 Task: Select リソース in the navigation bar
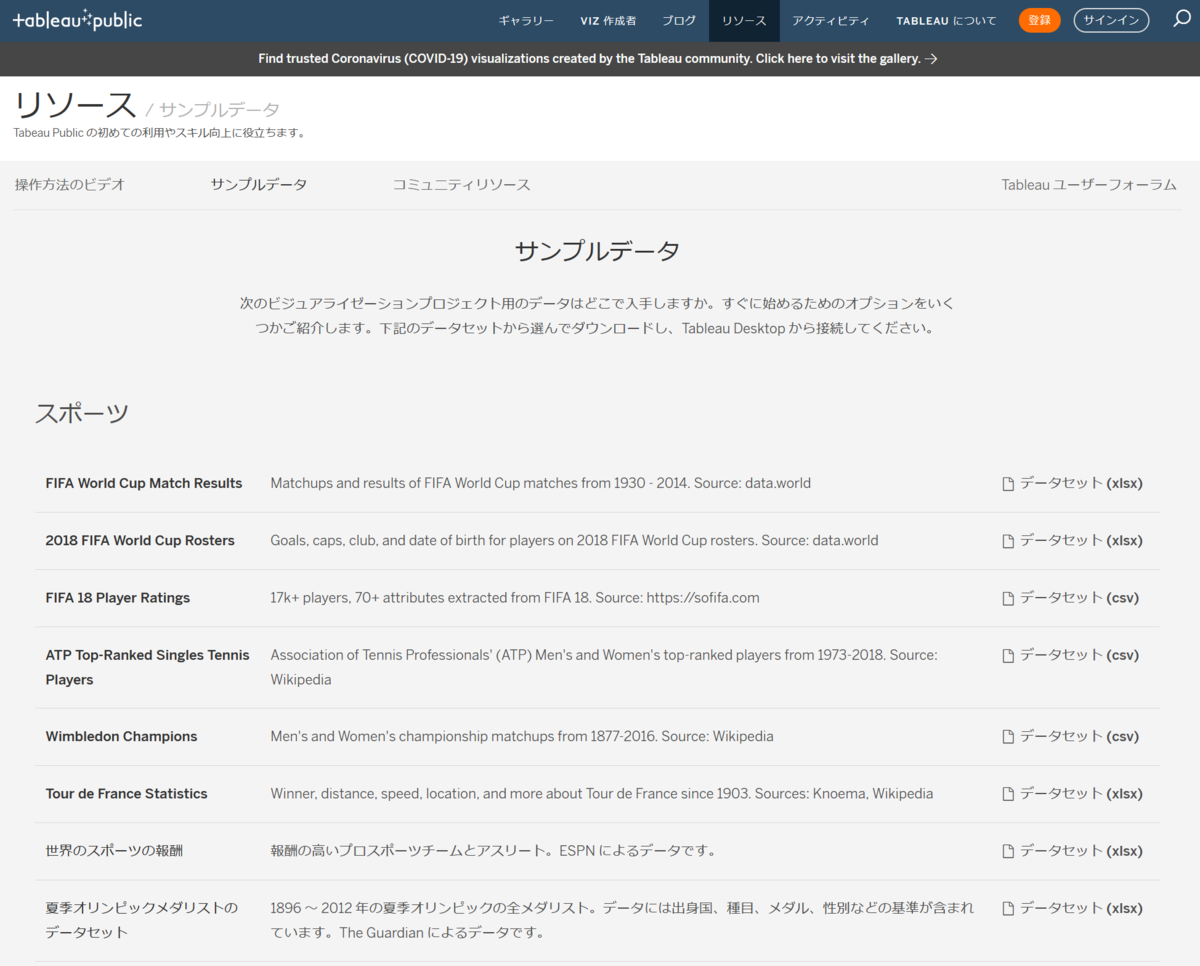point(744,20)
